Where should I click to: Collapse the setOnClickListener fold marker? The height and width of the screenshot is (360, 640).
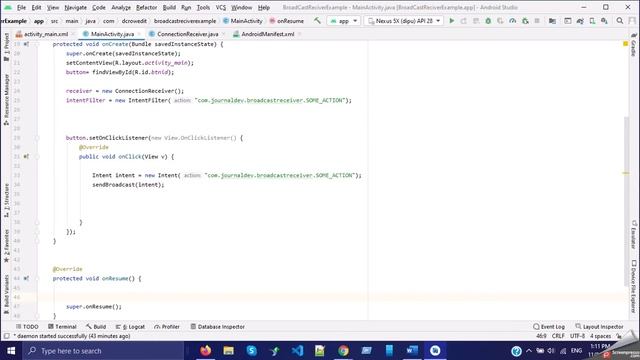click(37, 138)
